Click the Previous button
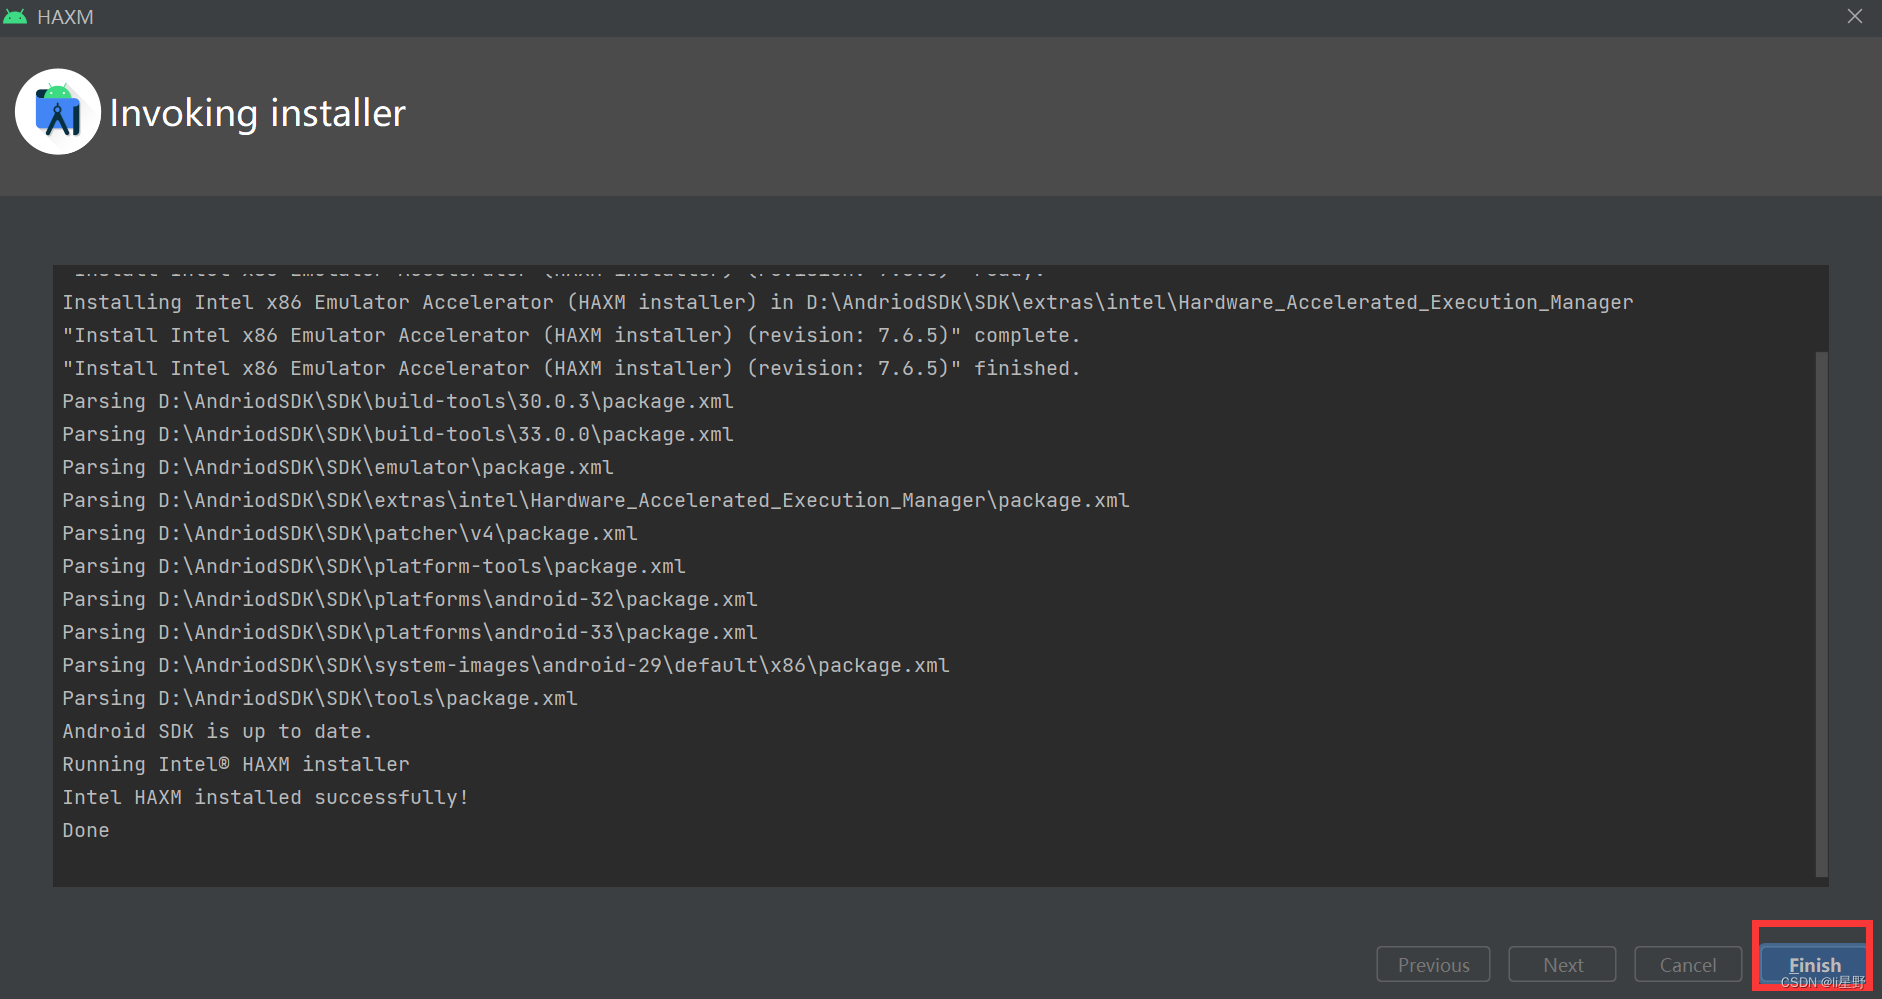The width and height of the screenshot is (1882, 999). (x=1433, y=964)
